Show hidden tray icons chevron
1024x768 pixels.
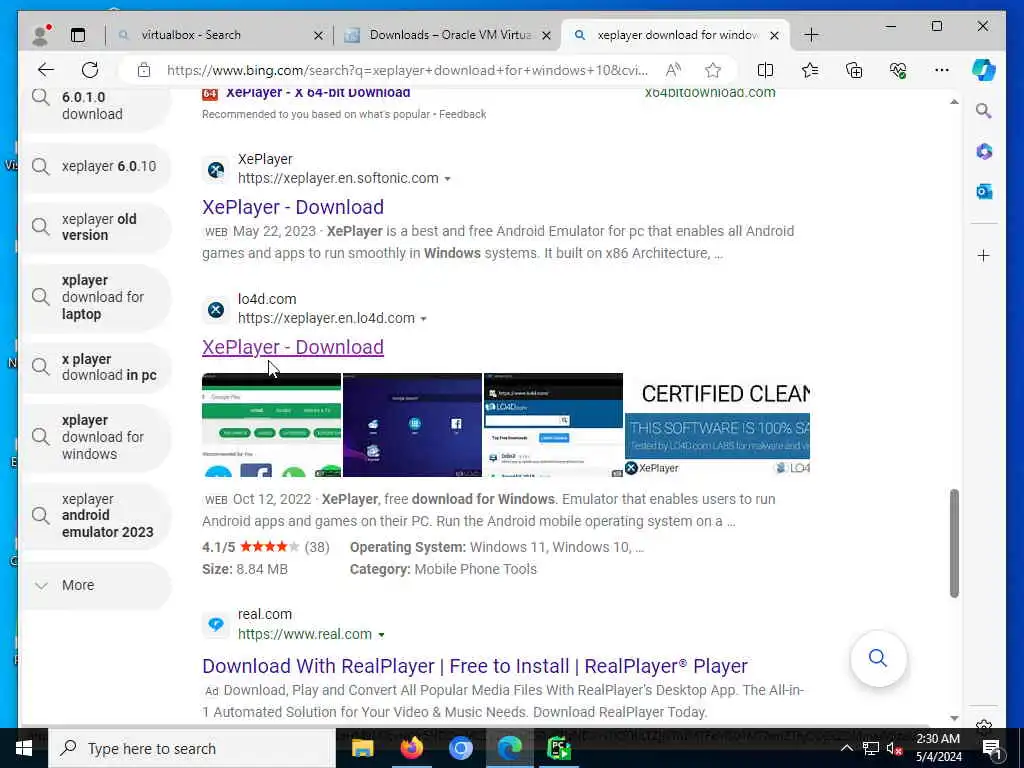tap(847, 748)
